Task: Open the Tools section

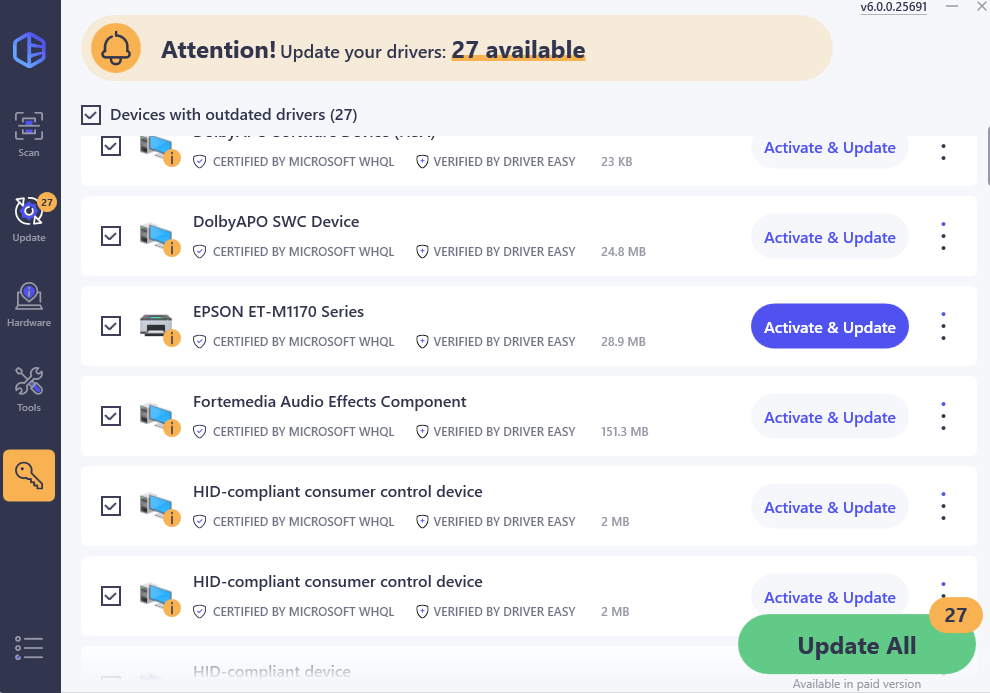Action: click(29, 389)
